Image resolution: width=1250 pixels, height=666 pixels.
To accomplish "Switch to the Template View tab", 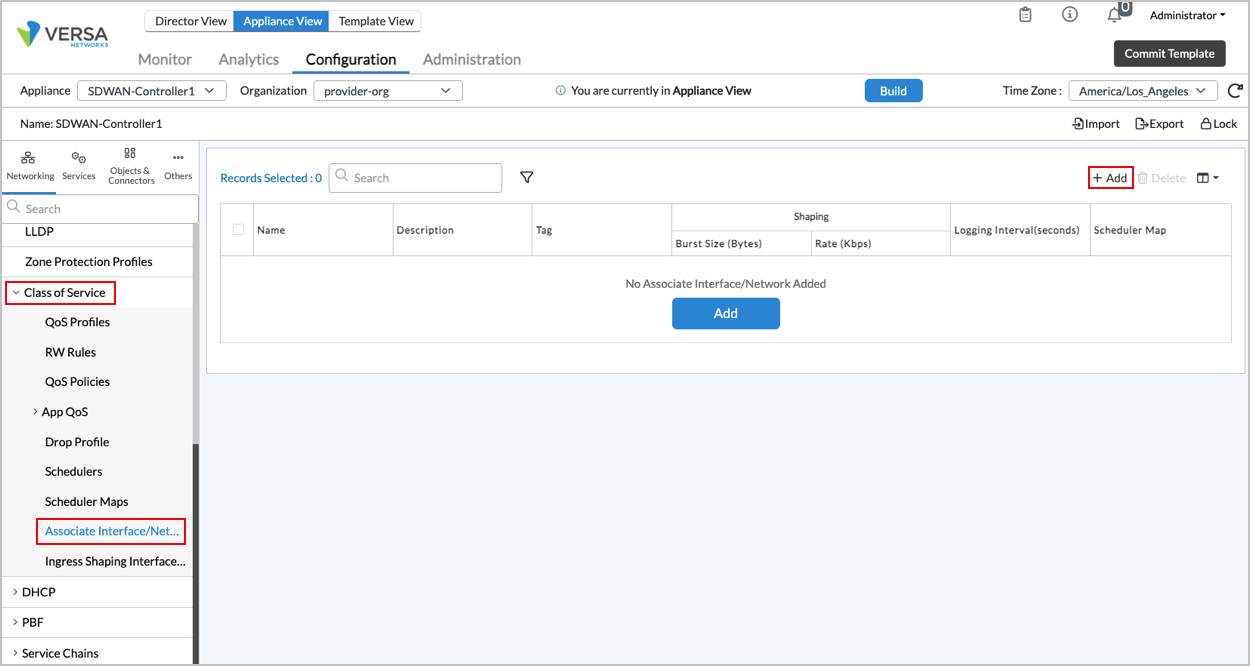I will 375,20.
